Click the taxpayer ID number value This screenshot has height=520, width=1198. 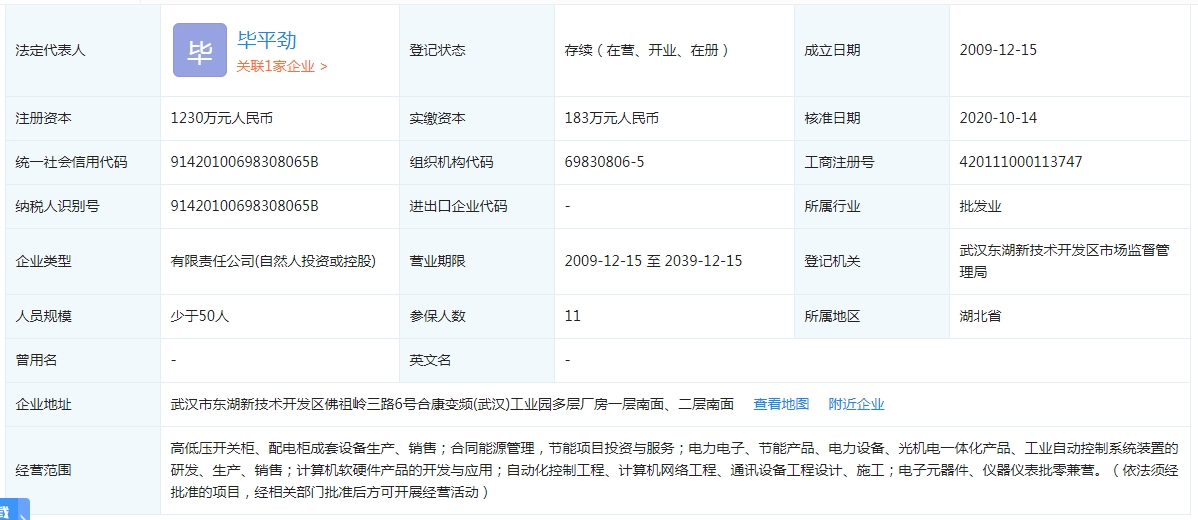(x=244, y=206)
